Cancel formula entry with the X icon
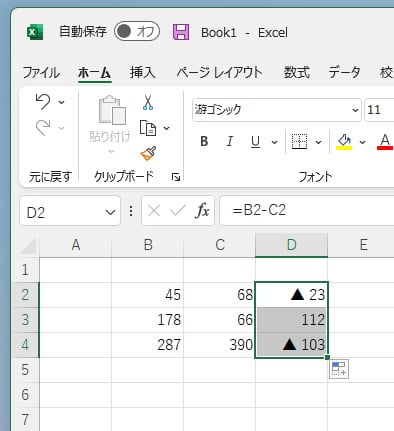Viewport: 394px width, 431px height. (154, 211)
